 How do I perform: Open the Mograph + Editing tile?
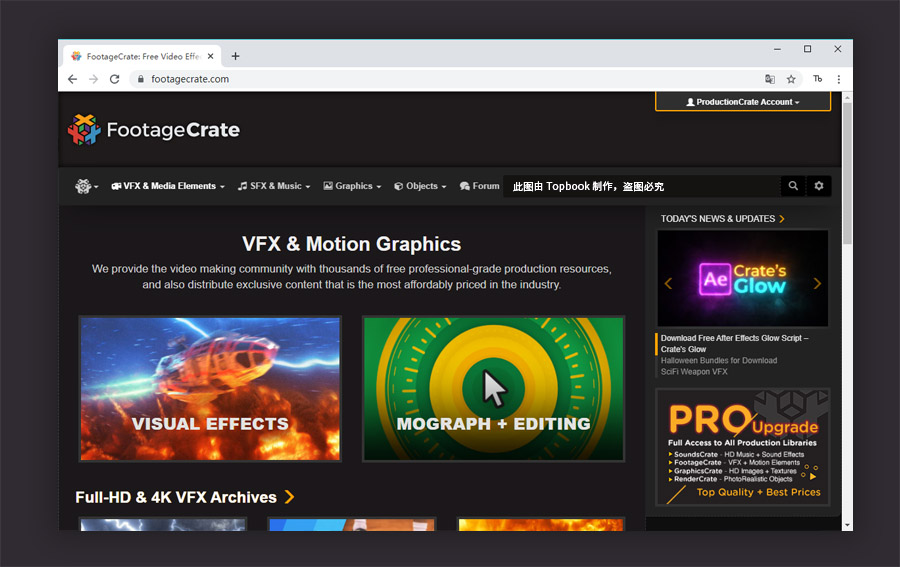point(494,389)
